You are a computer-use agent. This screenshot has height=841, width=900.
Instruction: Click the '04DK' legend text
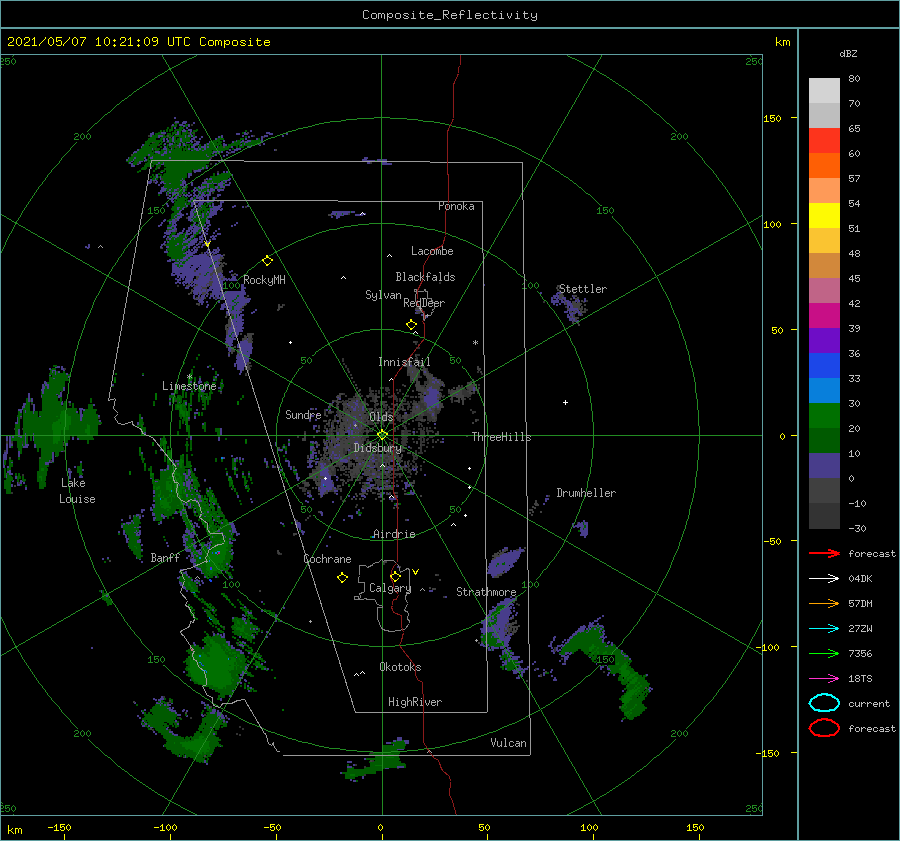click(860, 578)
